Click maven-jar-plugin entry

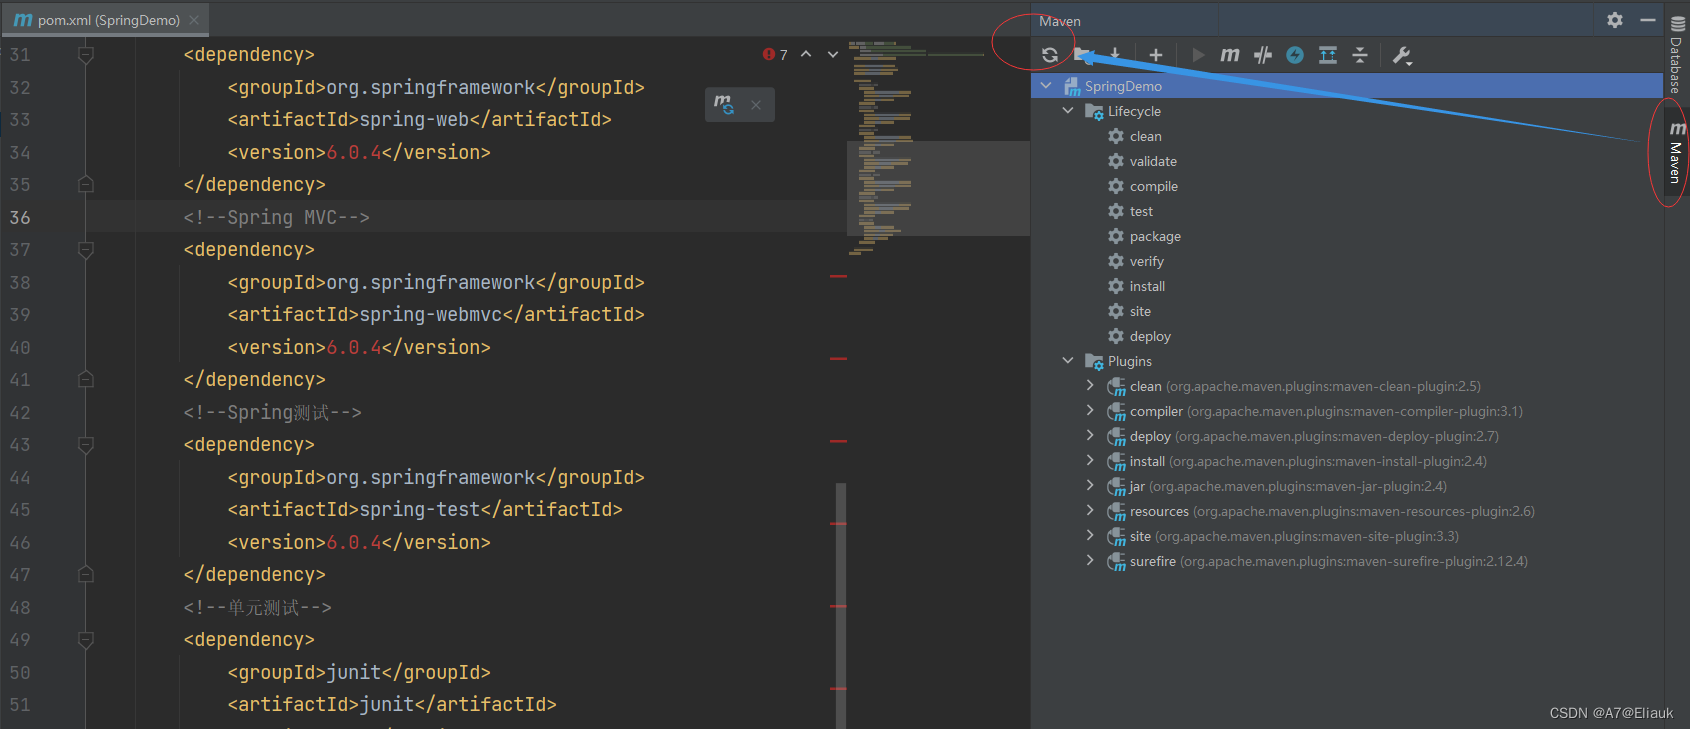pos(1288,486)
